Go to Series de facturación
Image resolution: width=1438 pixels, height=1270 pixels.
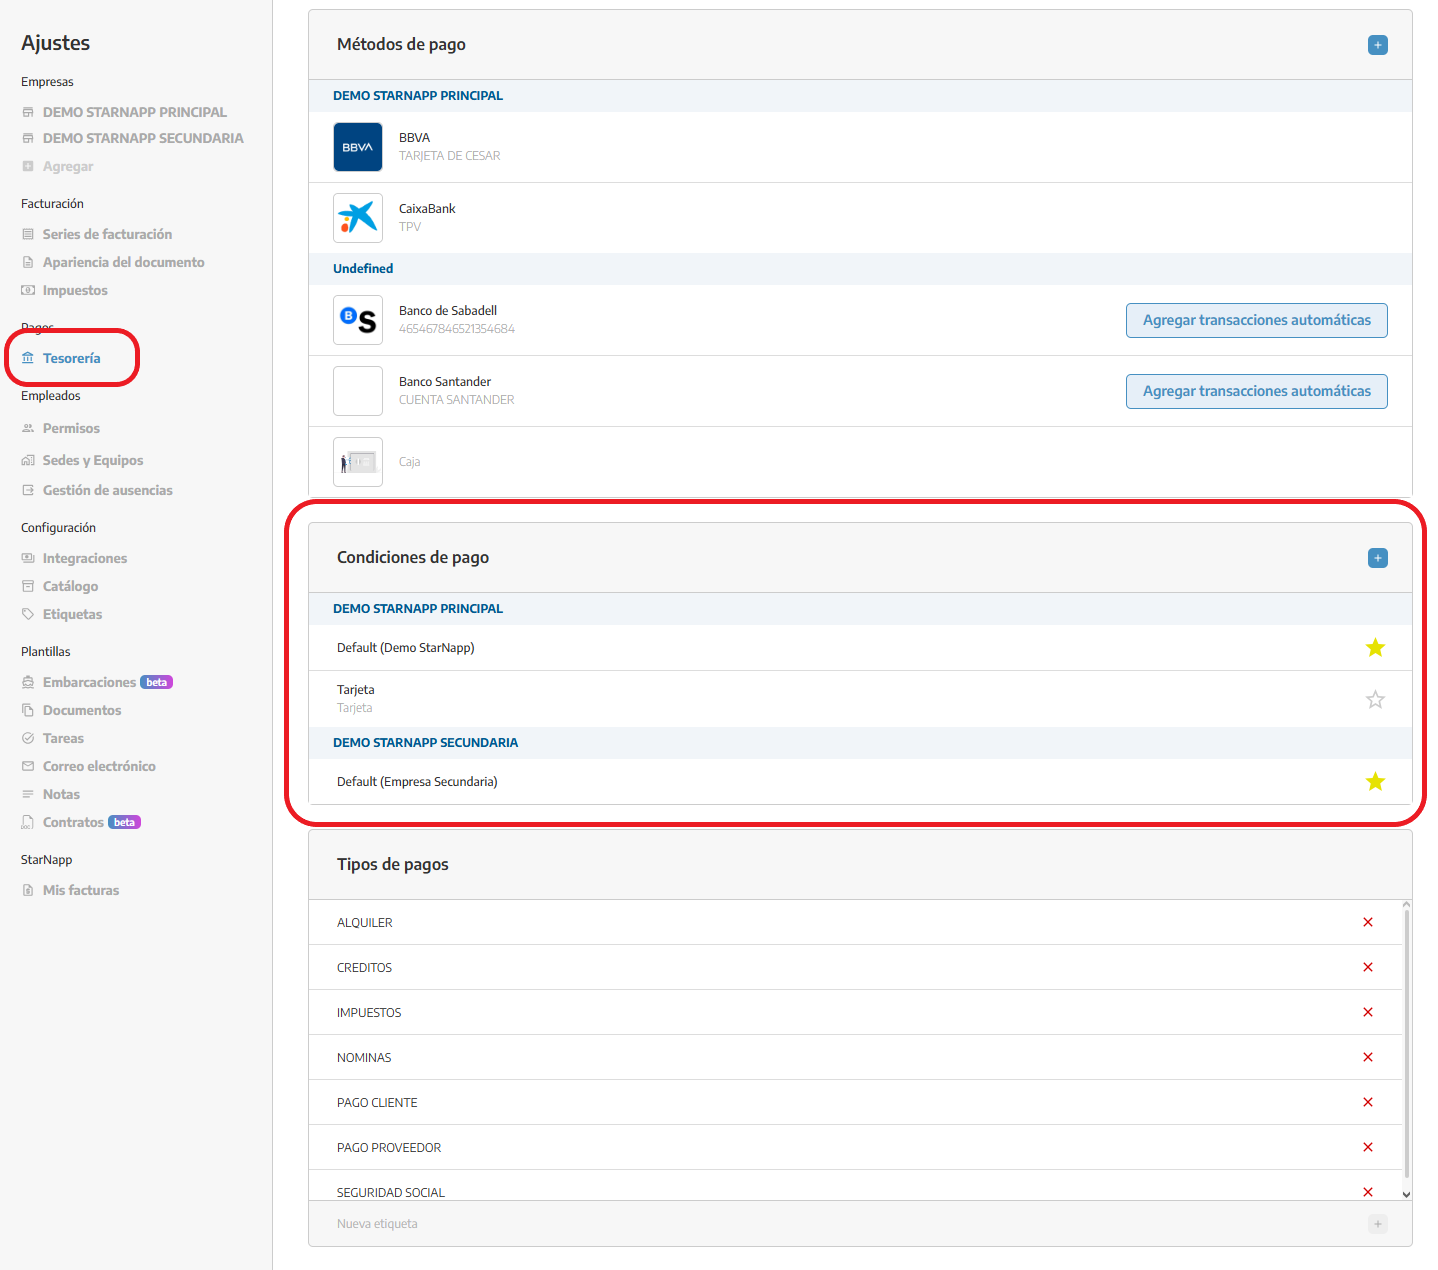[107, 234]
